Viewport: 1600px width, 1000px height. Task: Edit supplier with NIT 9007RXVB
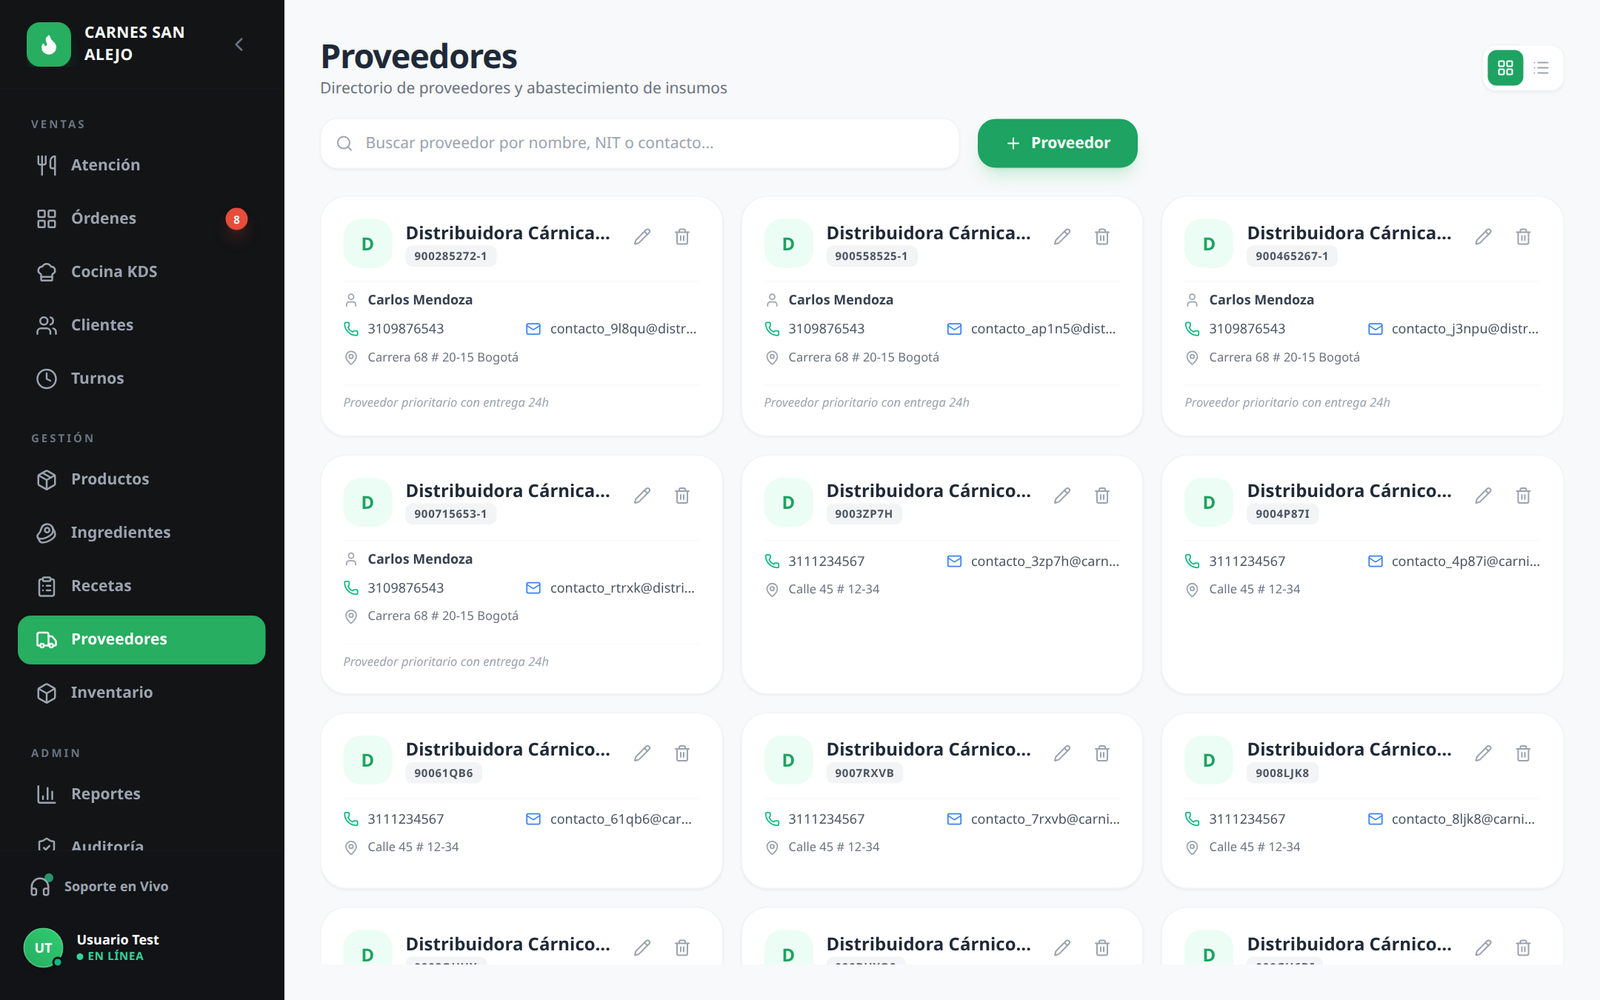coord(1062,753)
